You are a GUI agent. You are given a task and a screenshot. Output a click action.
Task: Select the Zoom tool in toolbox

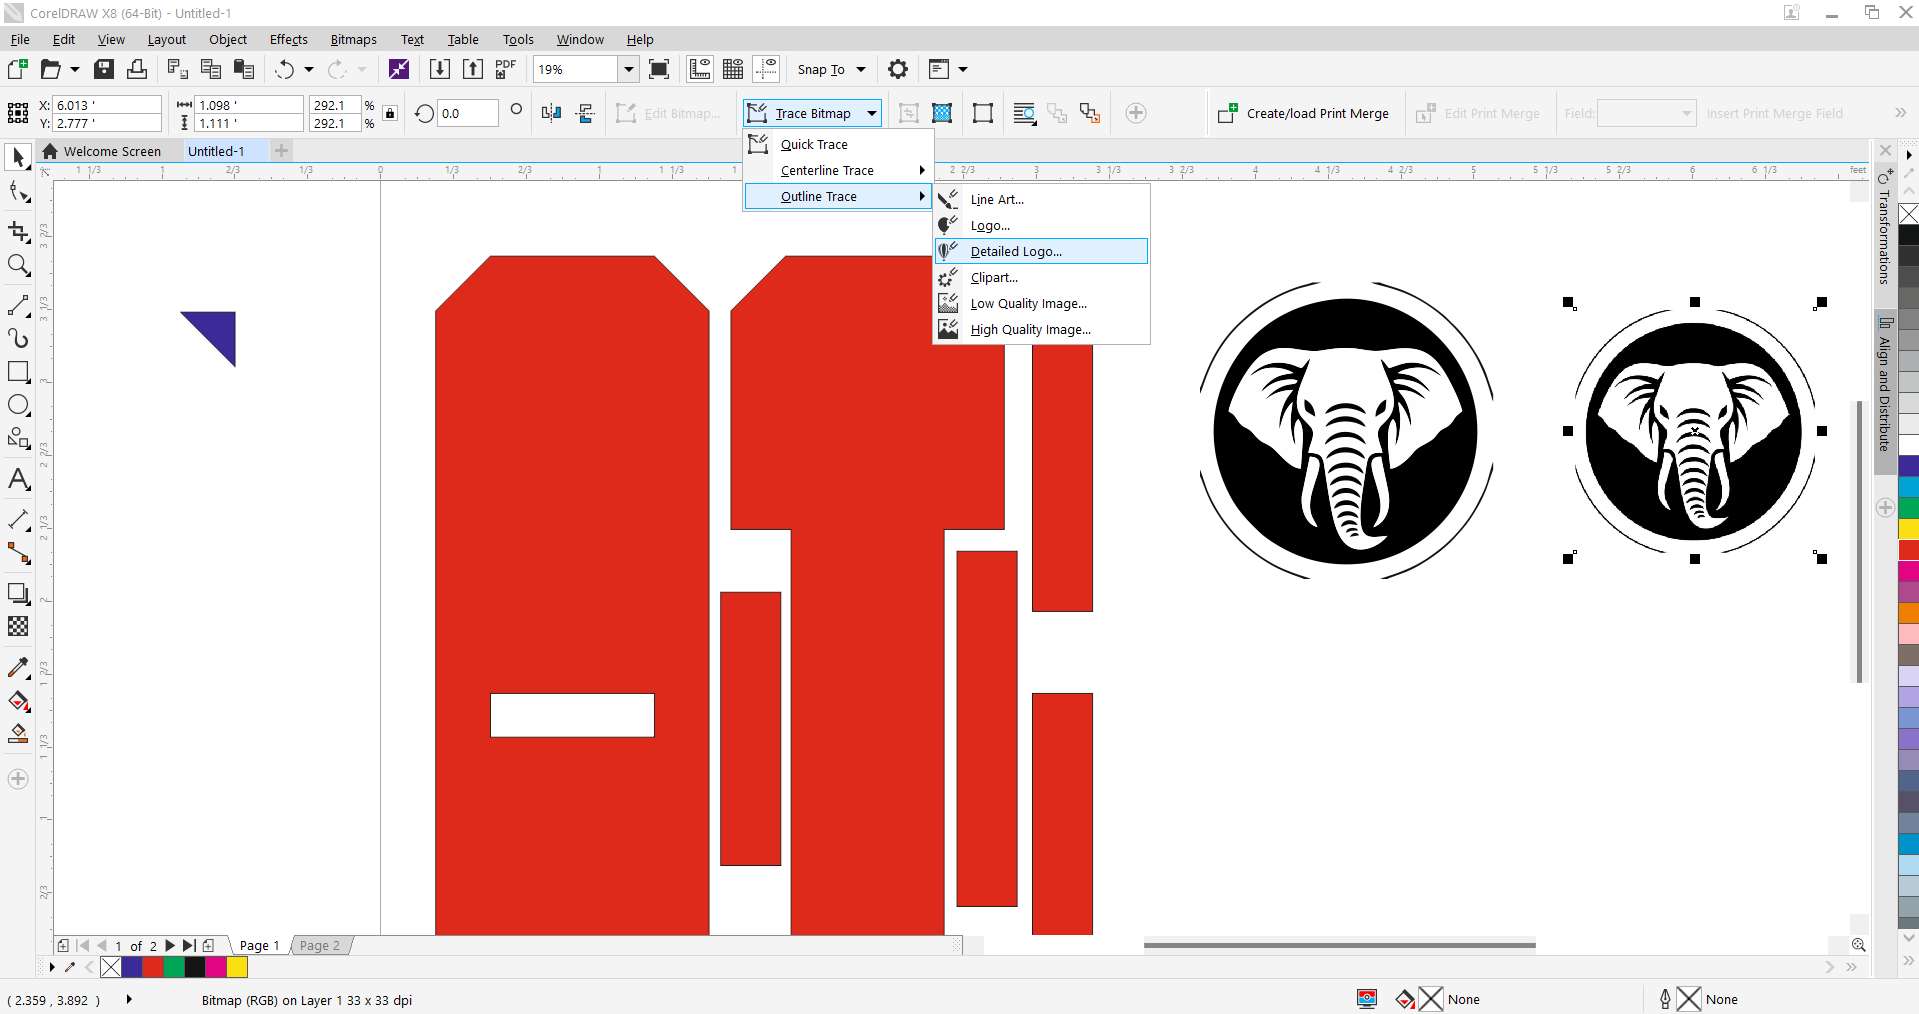(x=18, y=265)
